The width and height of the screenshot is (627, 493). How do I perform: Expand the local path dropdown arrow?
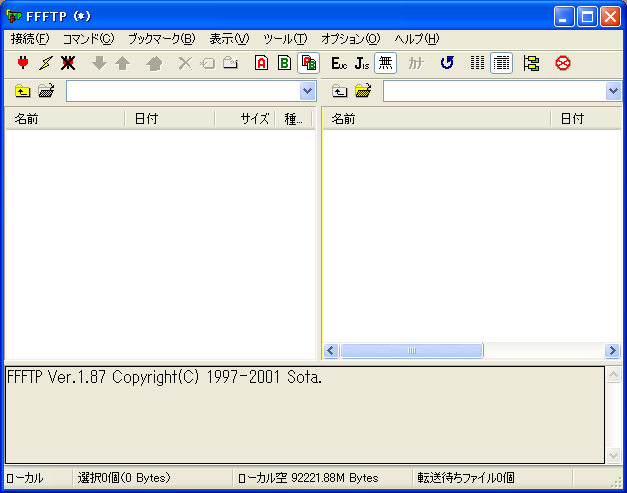(308, 91)
